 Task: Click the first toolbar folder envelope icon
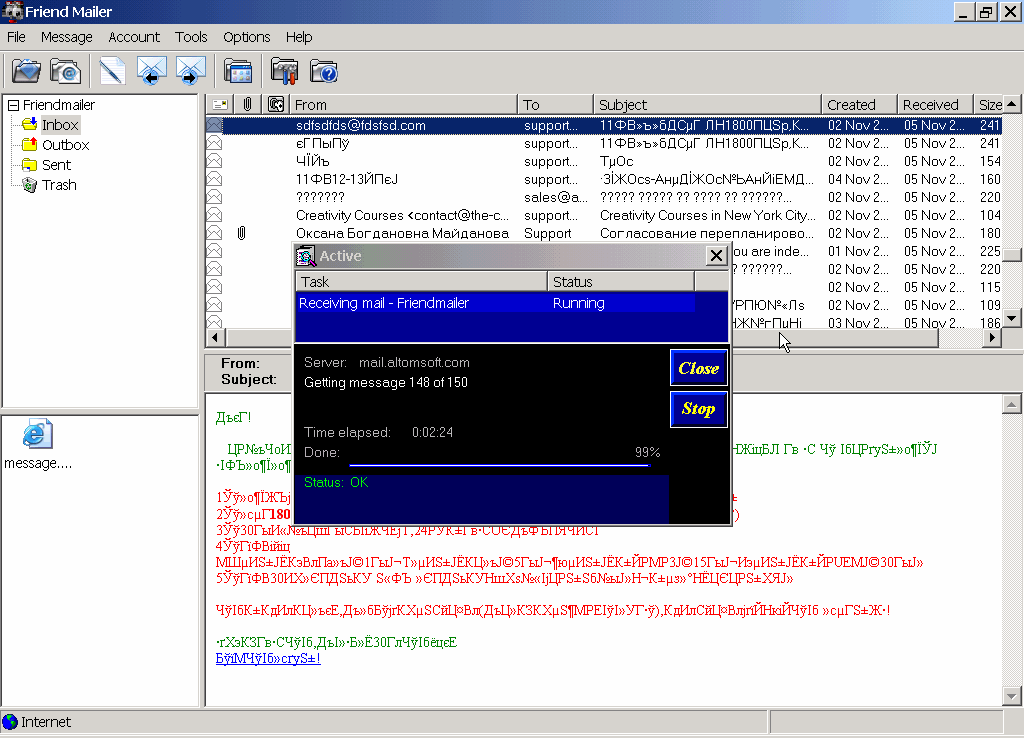(27, 71)
